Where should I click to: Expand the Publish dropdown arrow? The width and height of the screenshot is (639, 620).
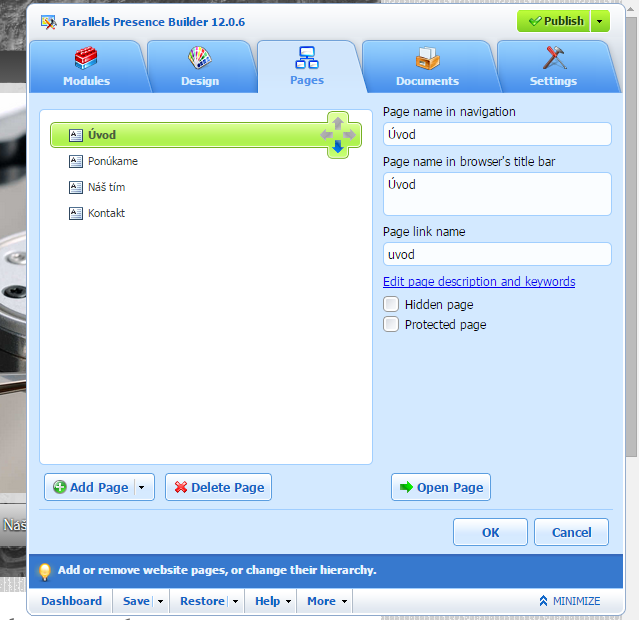[600, 21]
